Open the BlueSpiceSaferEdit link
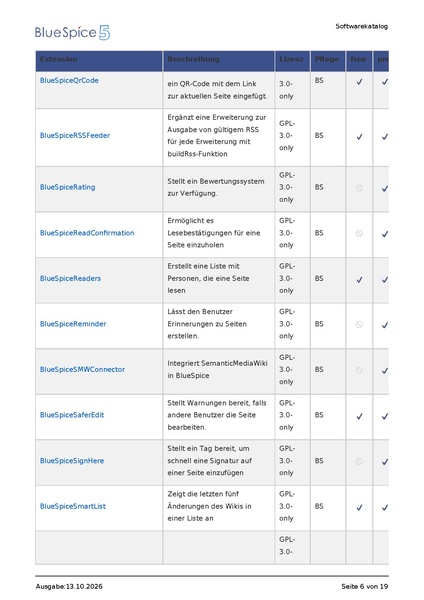424x600 pixels. pyautogui.click(x=72, y=415)
